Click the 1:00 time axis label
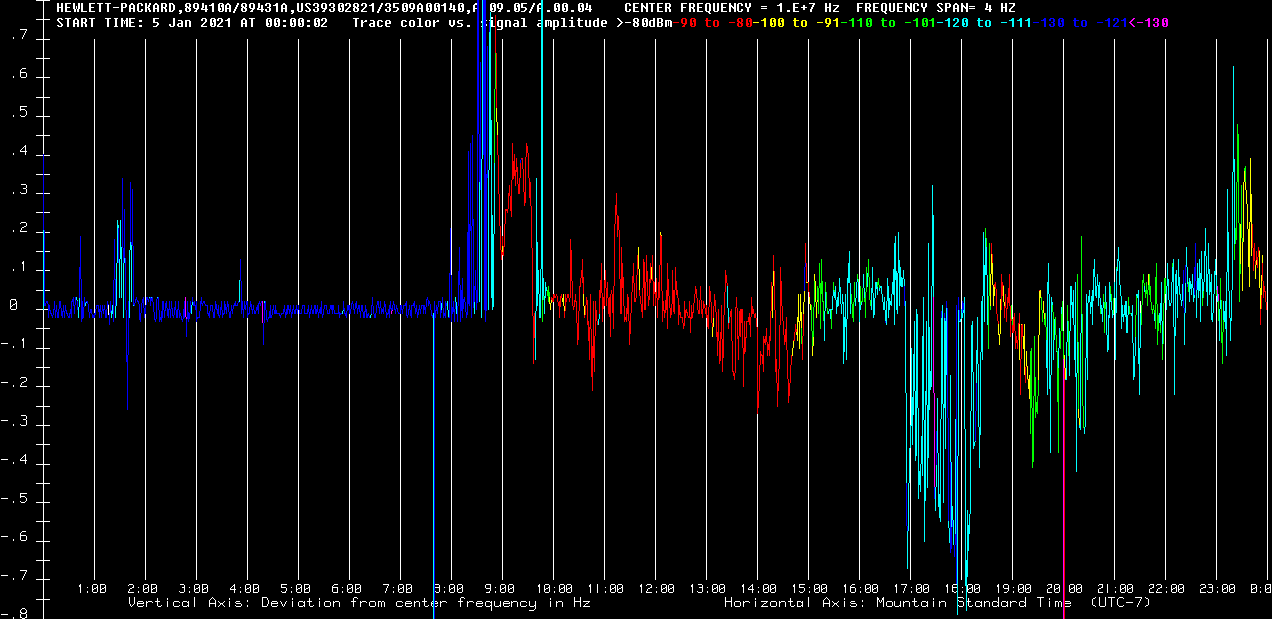This screenshot has height=619, width=1272. [92, 589]
